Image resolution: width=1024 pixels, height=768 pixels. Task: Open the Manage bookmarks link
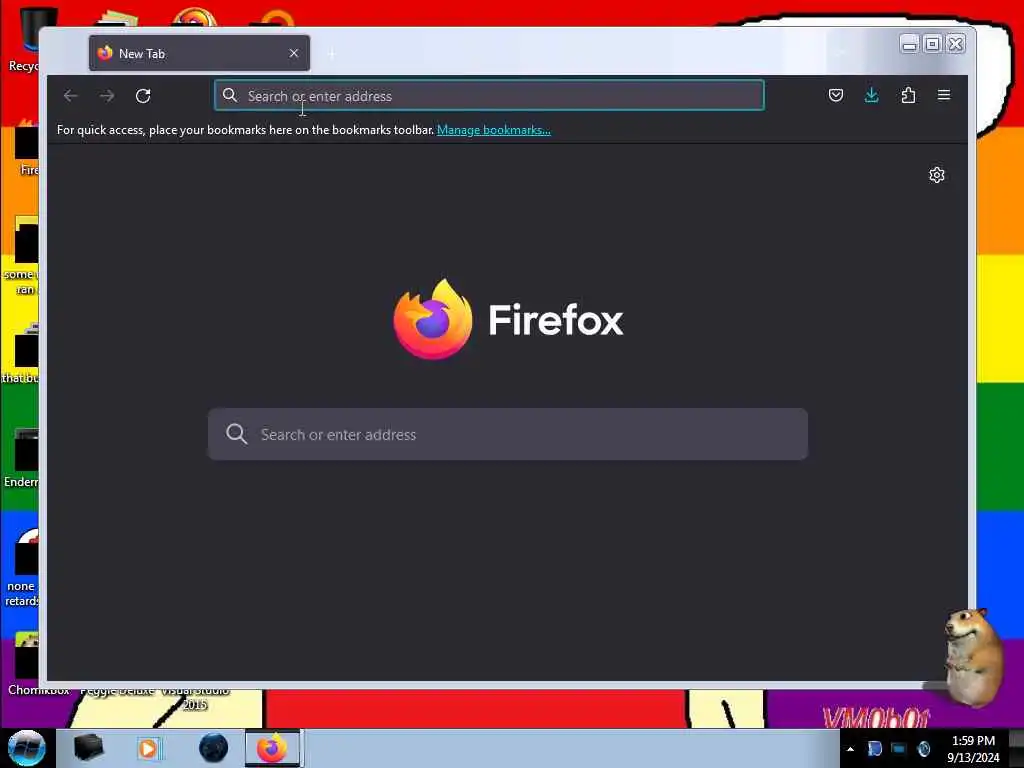click(x=494, y=130)
